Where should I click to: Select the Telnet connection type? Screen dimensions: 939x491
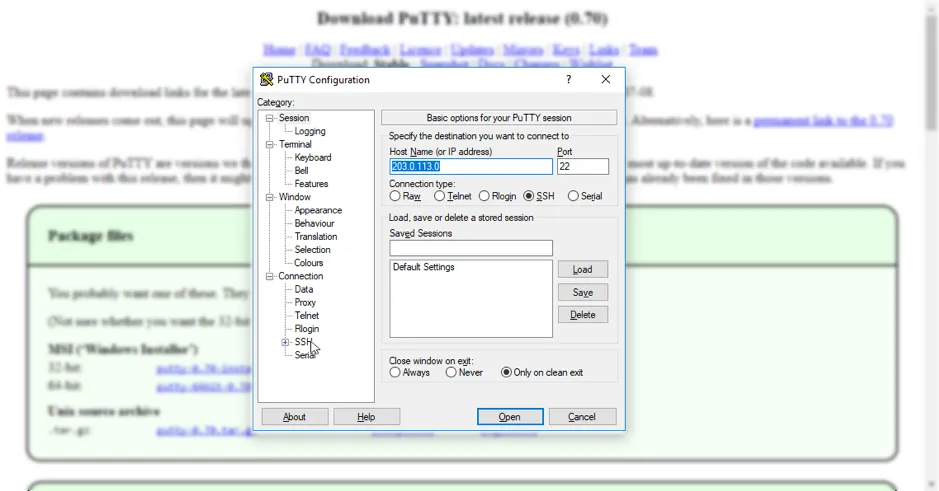coord(440,196)
